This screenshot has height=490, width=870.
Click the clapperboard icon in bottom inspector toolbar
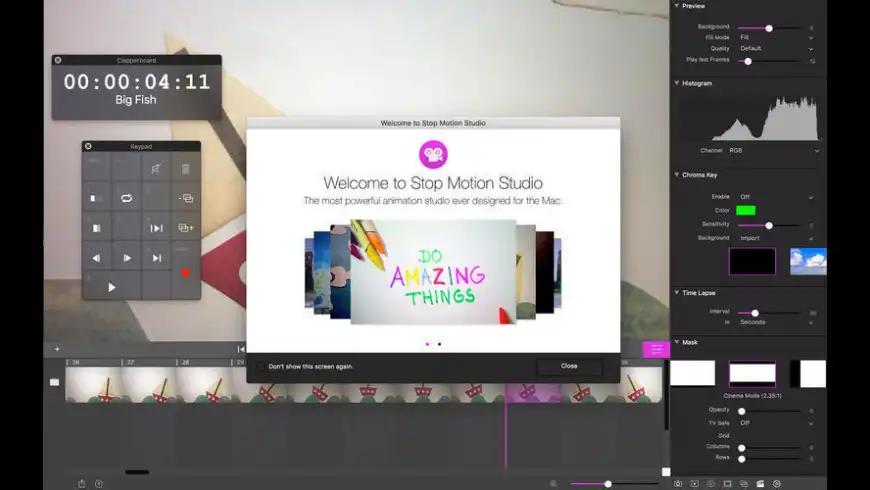pyautogui.click(x=760, y=483)
